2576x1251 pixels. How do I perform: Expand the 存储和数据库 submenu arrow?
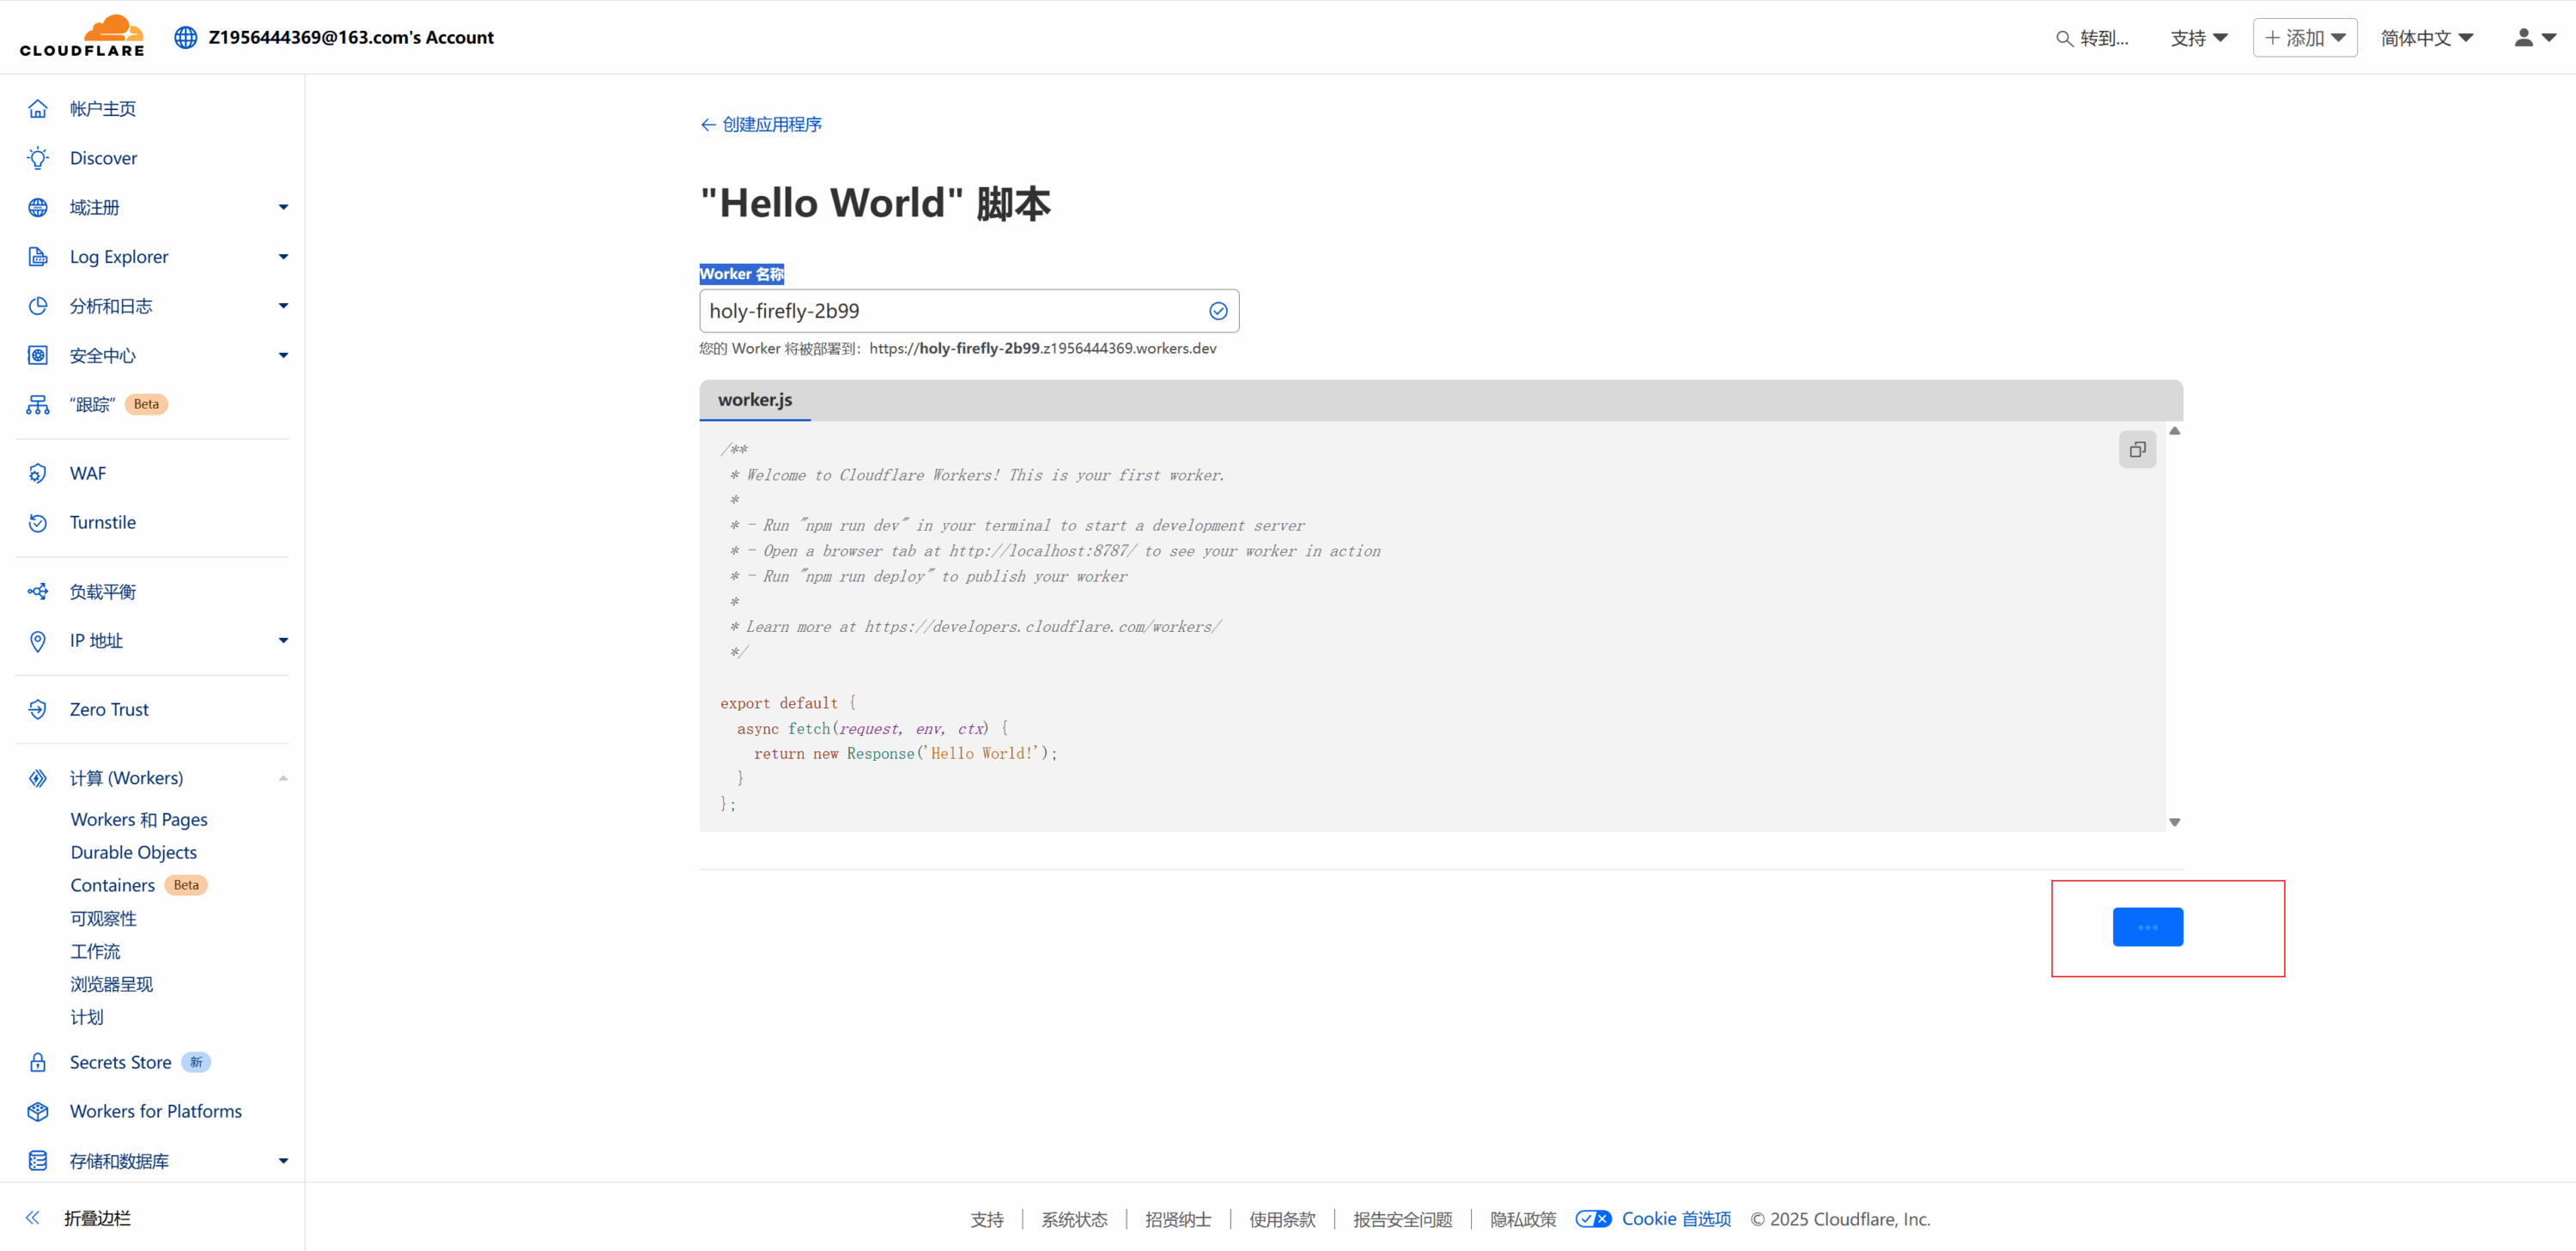click(283, 1161)
